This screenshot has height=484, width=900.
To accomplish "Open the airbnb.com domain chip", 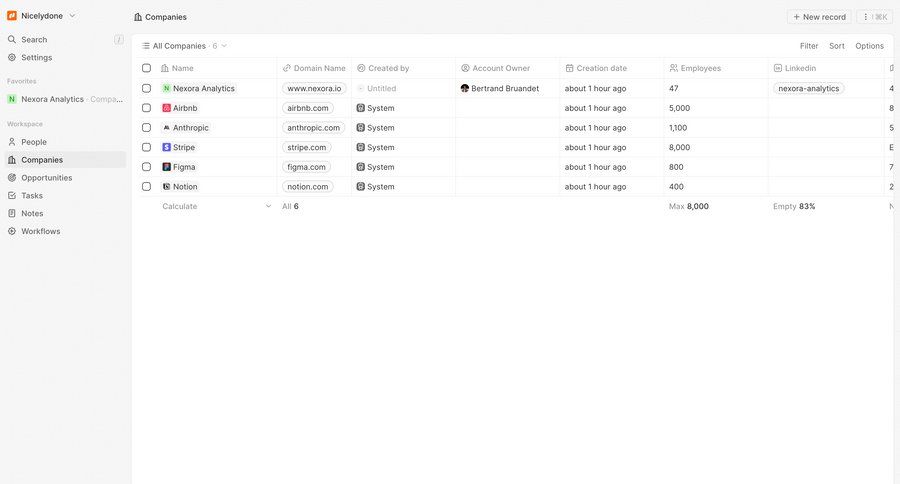I will [308, 108].
